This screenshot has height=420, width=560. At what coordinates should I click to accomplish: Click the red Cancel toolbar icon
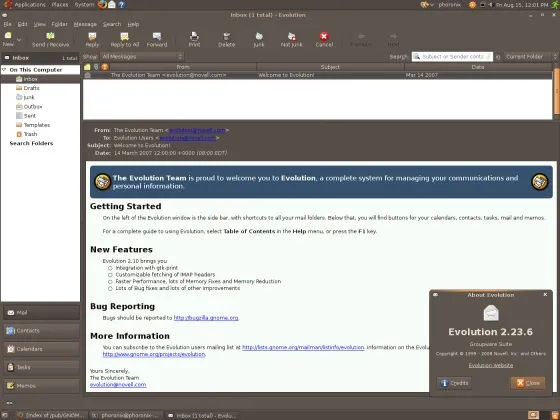tap(324, 36)
